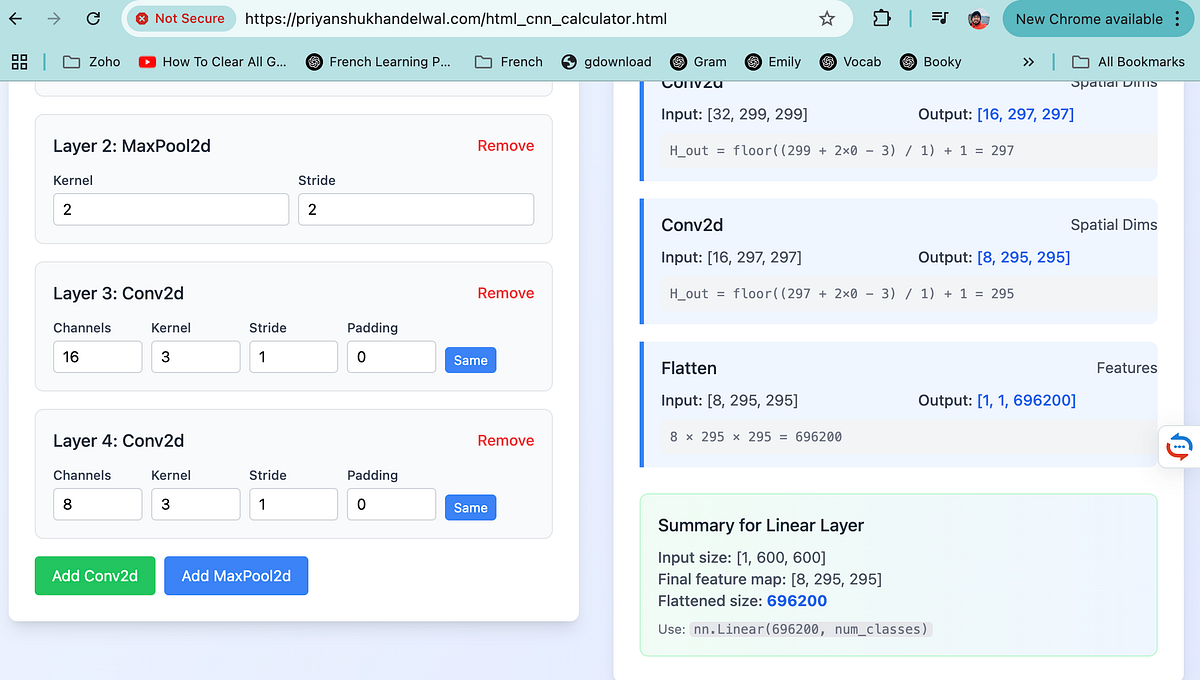Click the Kernel input field of Layer 2
Image resolution: width=1200 pixels, height=680 pixels.
tap(170, 209)
